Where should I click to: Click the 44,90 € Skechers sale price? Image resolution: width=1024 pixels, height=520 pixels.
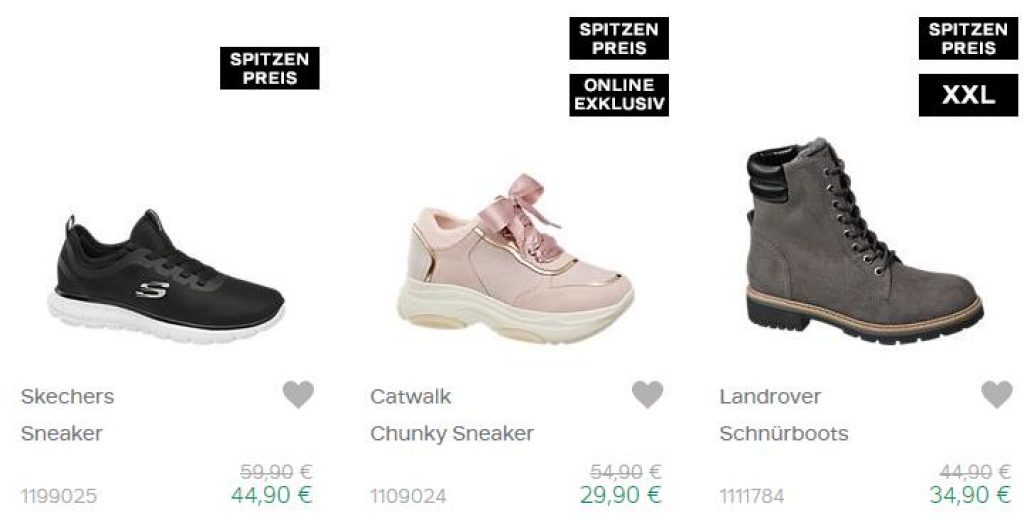click(x=272, y=495)
